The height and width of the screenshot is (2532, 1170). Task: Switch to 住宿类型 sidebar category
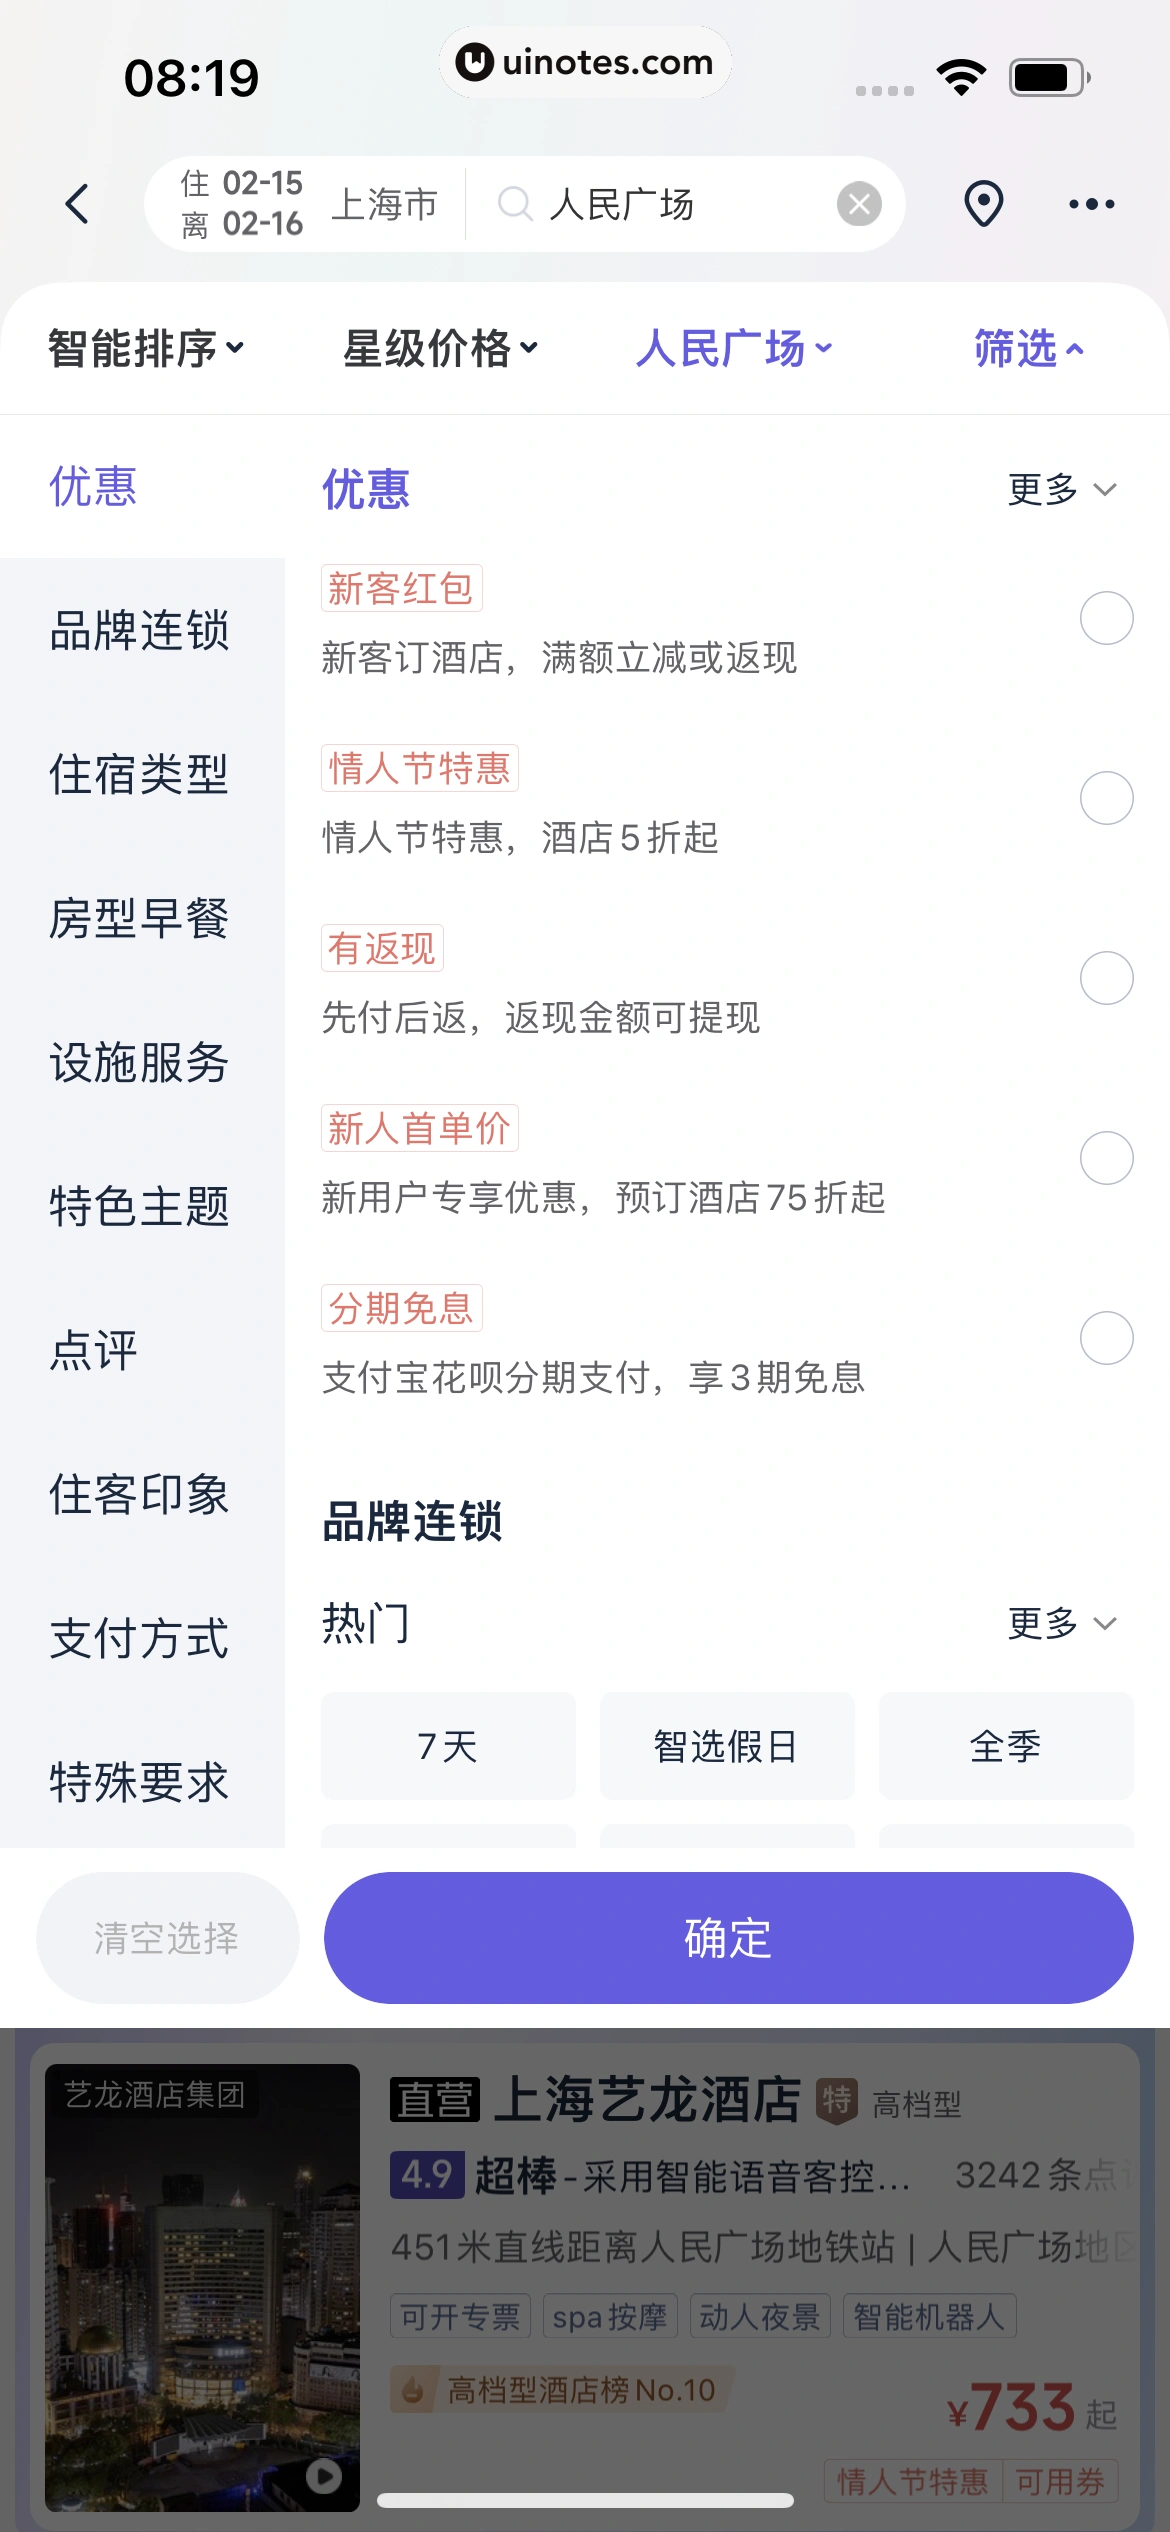[140, 774]
